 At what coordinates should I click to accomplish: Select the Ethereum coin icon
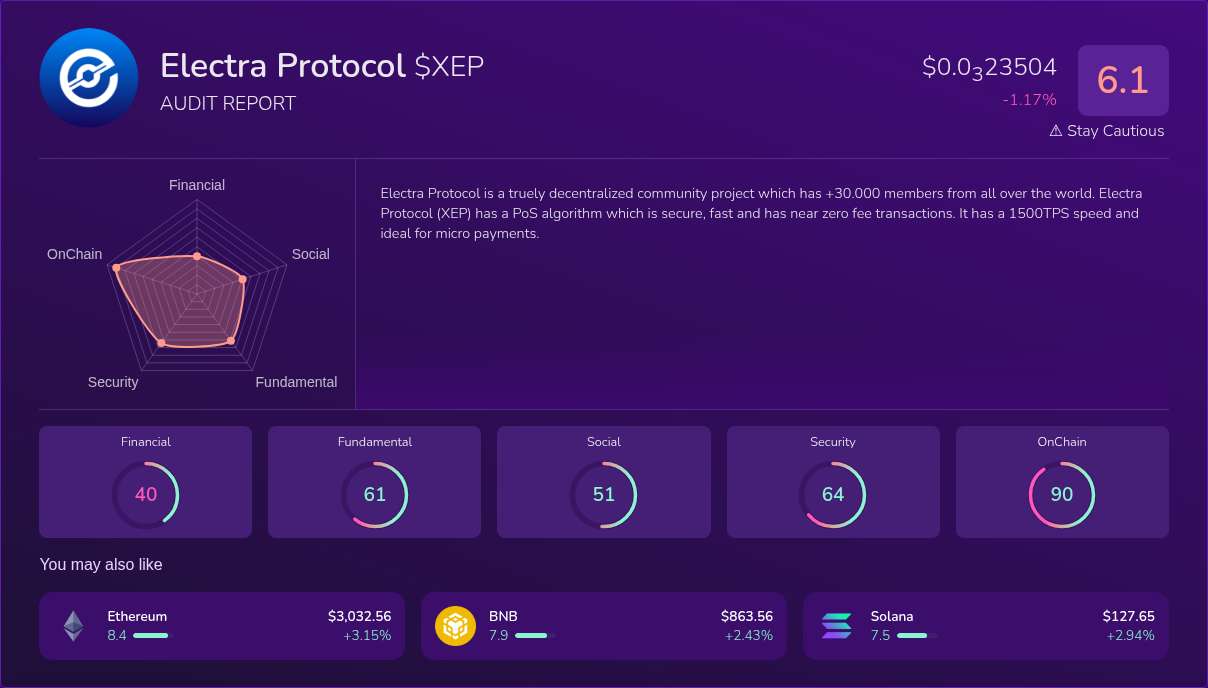click(x=72, y=624)
